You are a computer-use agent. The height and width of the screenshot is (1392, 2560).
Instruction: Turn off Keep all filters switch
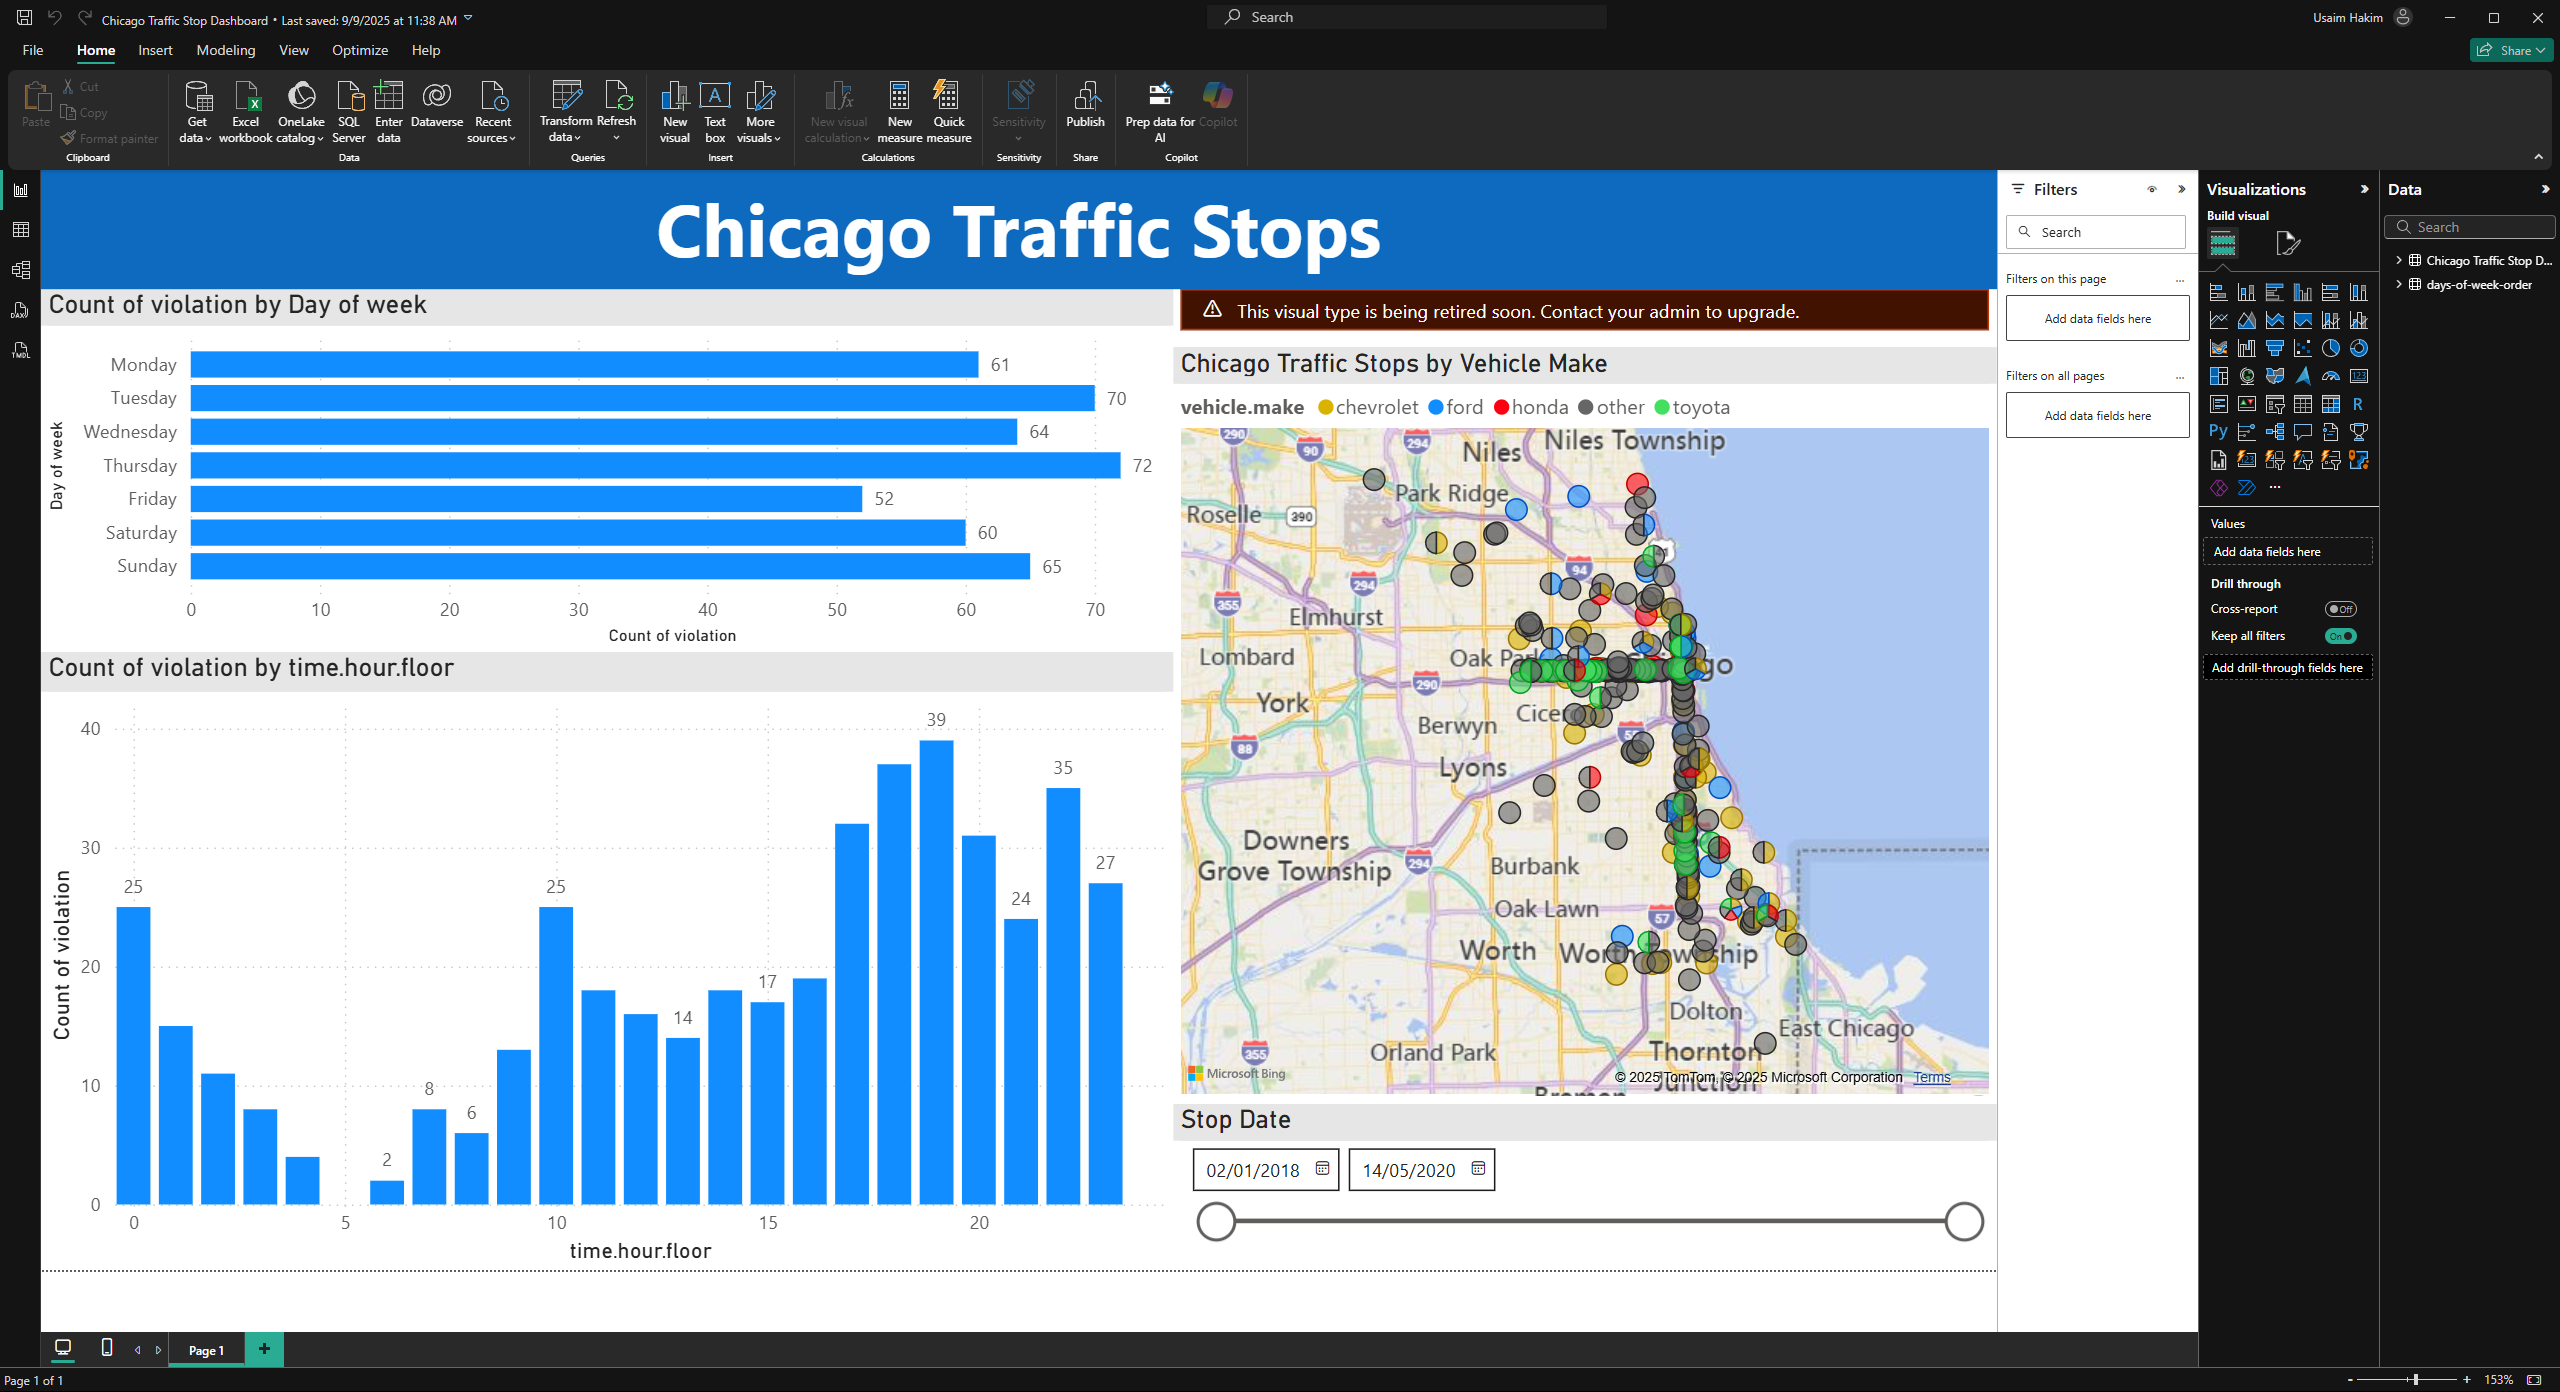point(2340,636)
